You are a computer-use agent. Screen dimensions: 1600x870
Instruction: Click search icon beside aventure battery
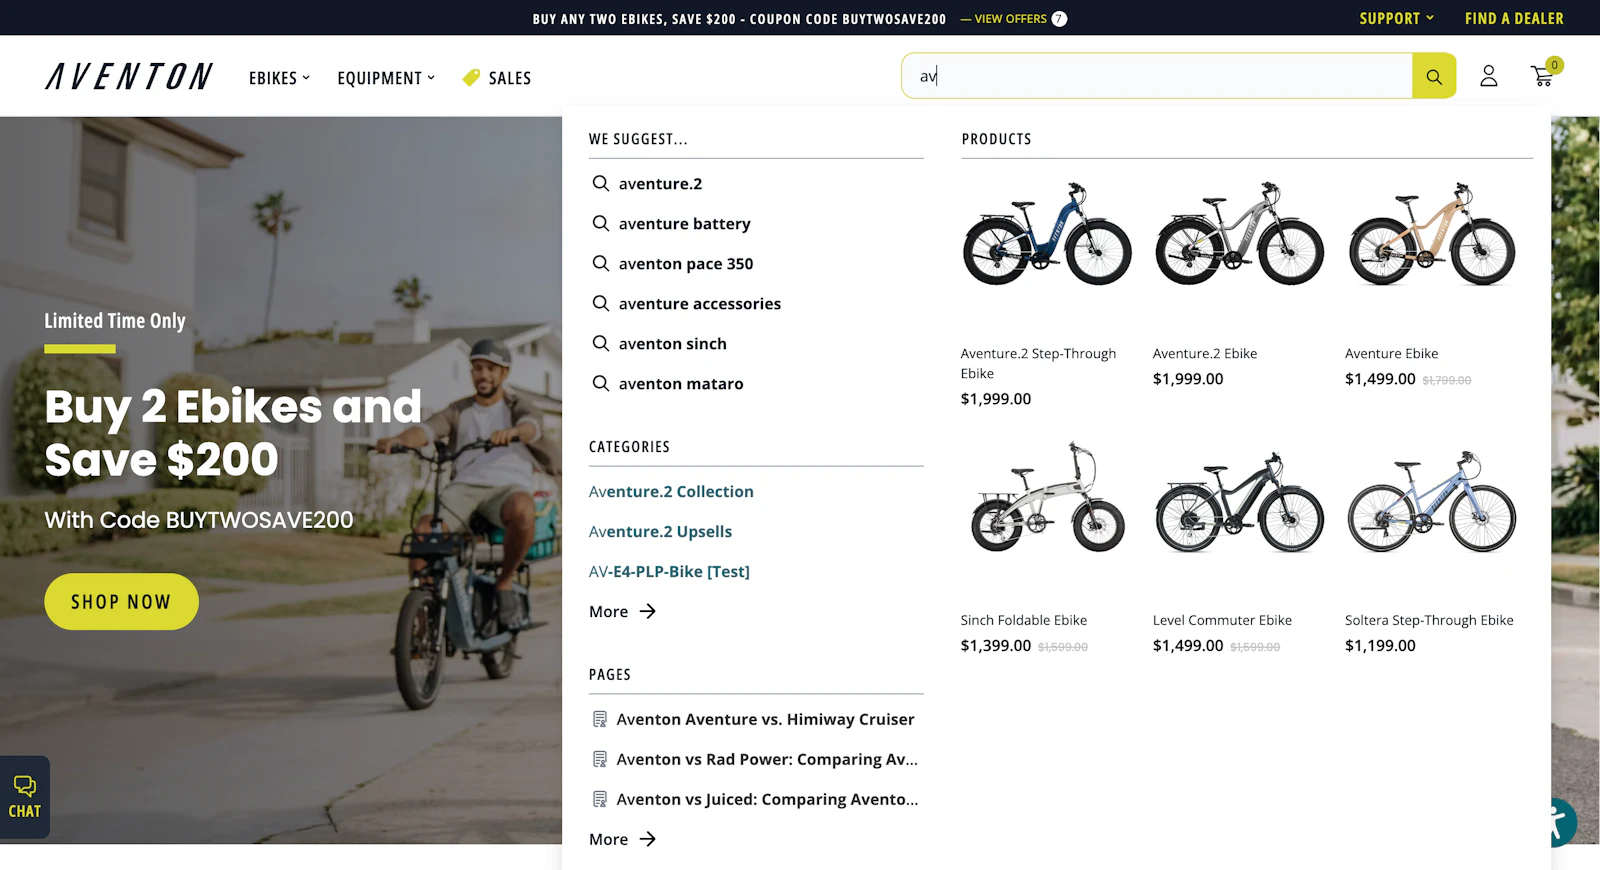pyautogui.click(x=601, y=223)
